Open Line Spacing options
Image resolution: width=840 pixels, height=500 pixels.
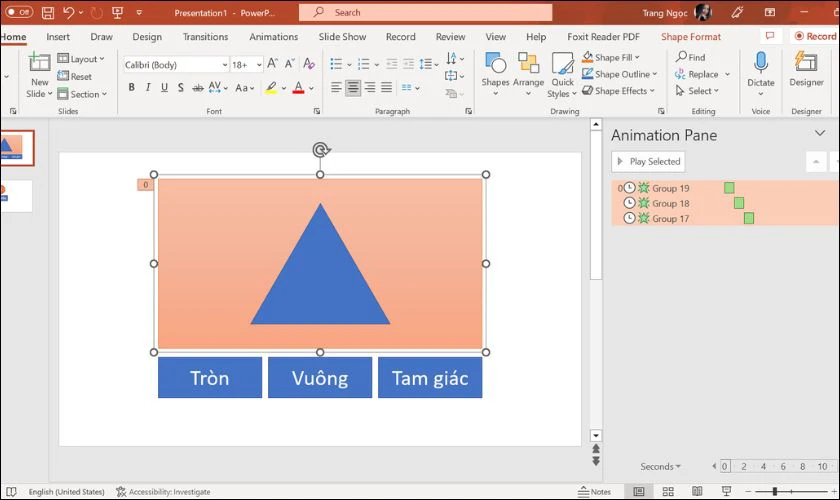click(428, 64)
